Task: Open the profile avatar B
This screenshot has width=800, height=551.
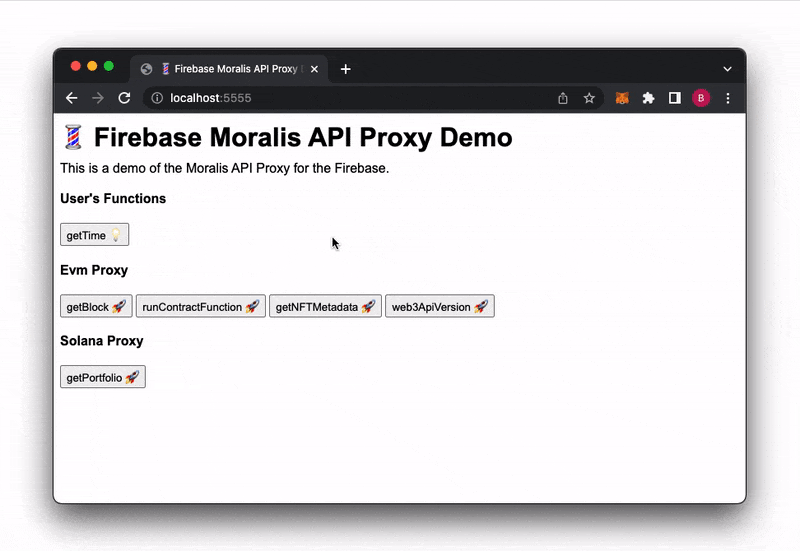Action: tap(701, 98)
